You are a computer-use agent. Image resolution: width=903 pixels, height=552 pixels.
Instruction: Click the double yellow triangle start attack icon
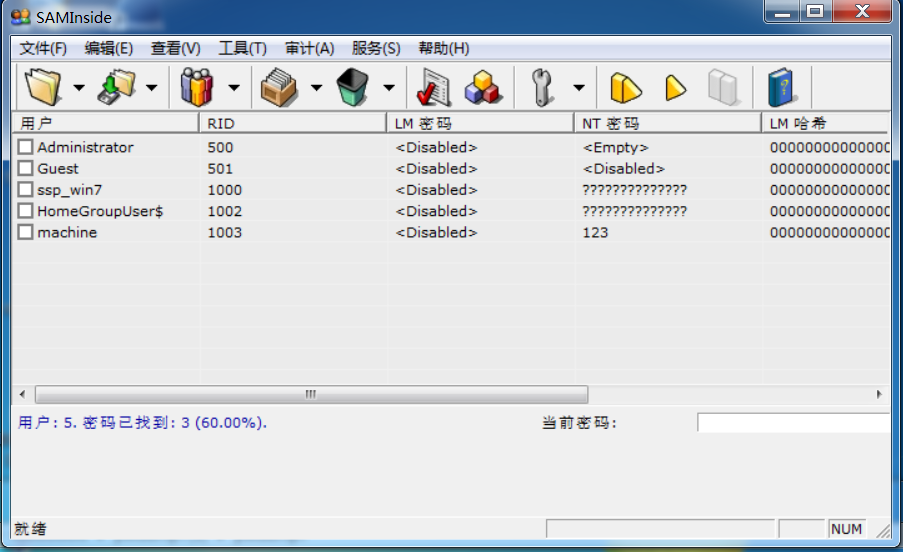(625, 88)
